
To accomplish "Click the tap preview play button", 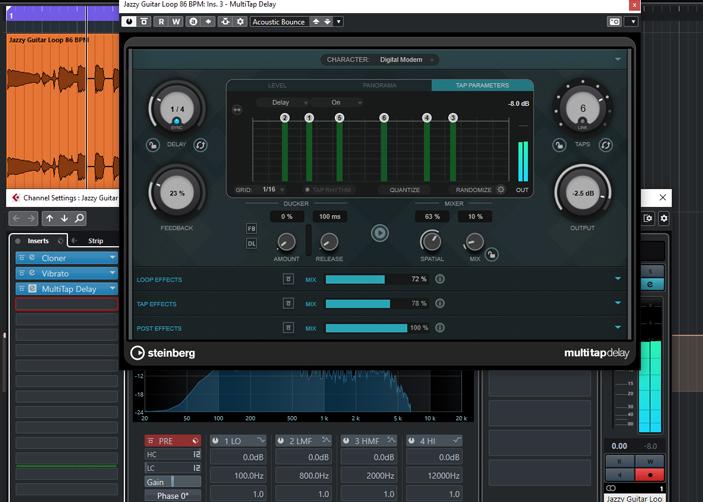I will coord(380,233).
